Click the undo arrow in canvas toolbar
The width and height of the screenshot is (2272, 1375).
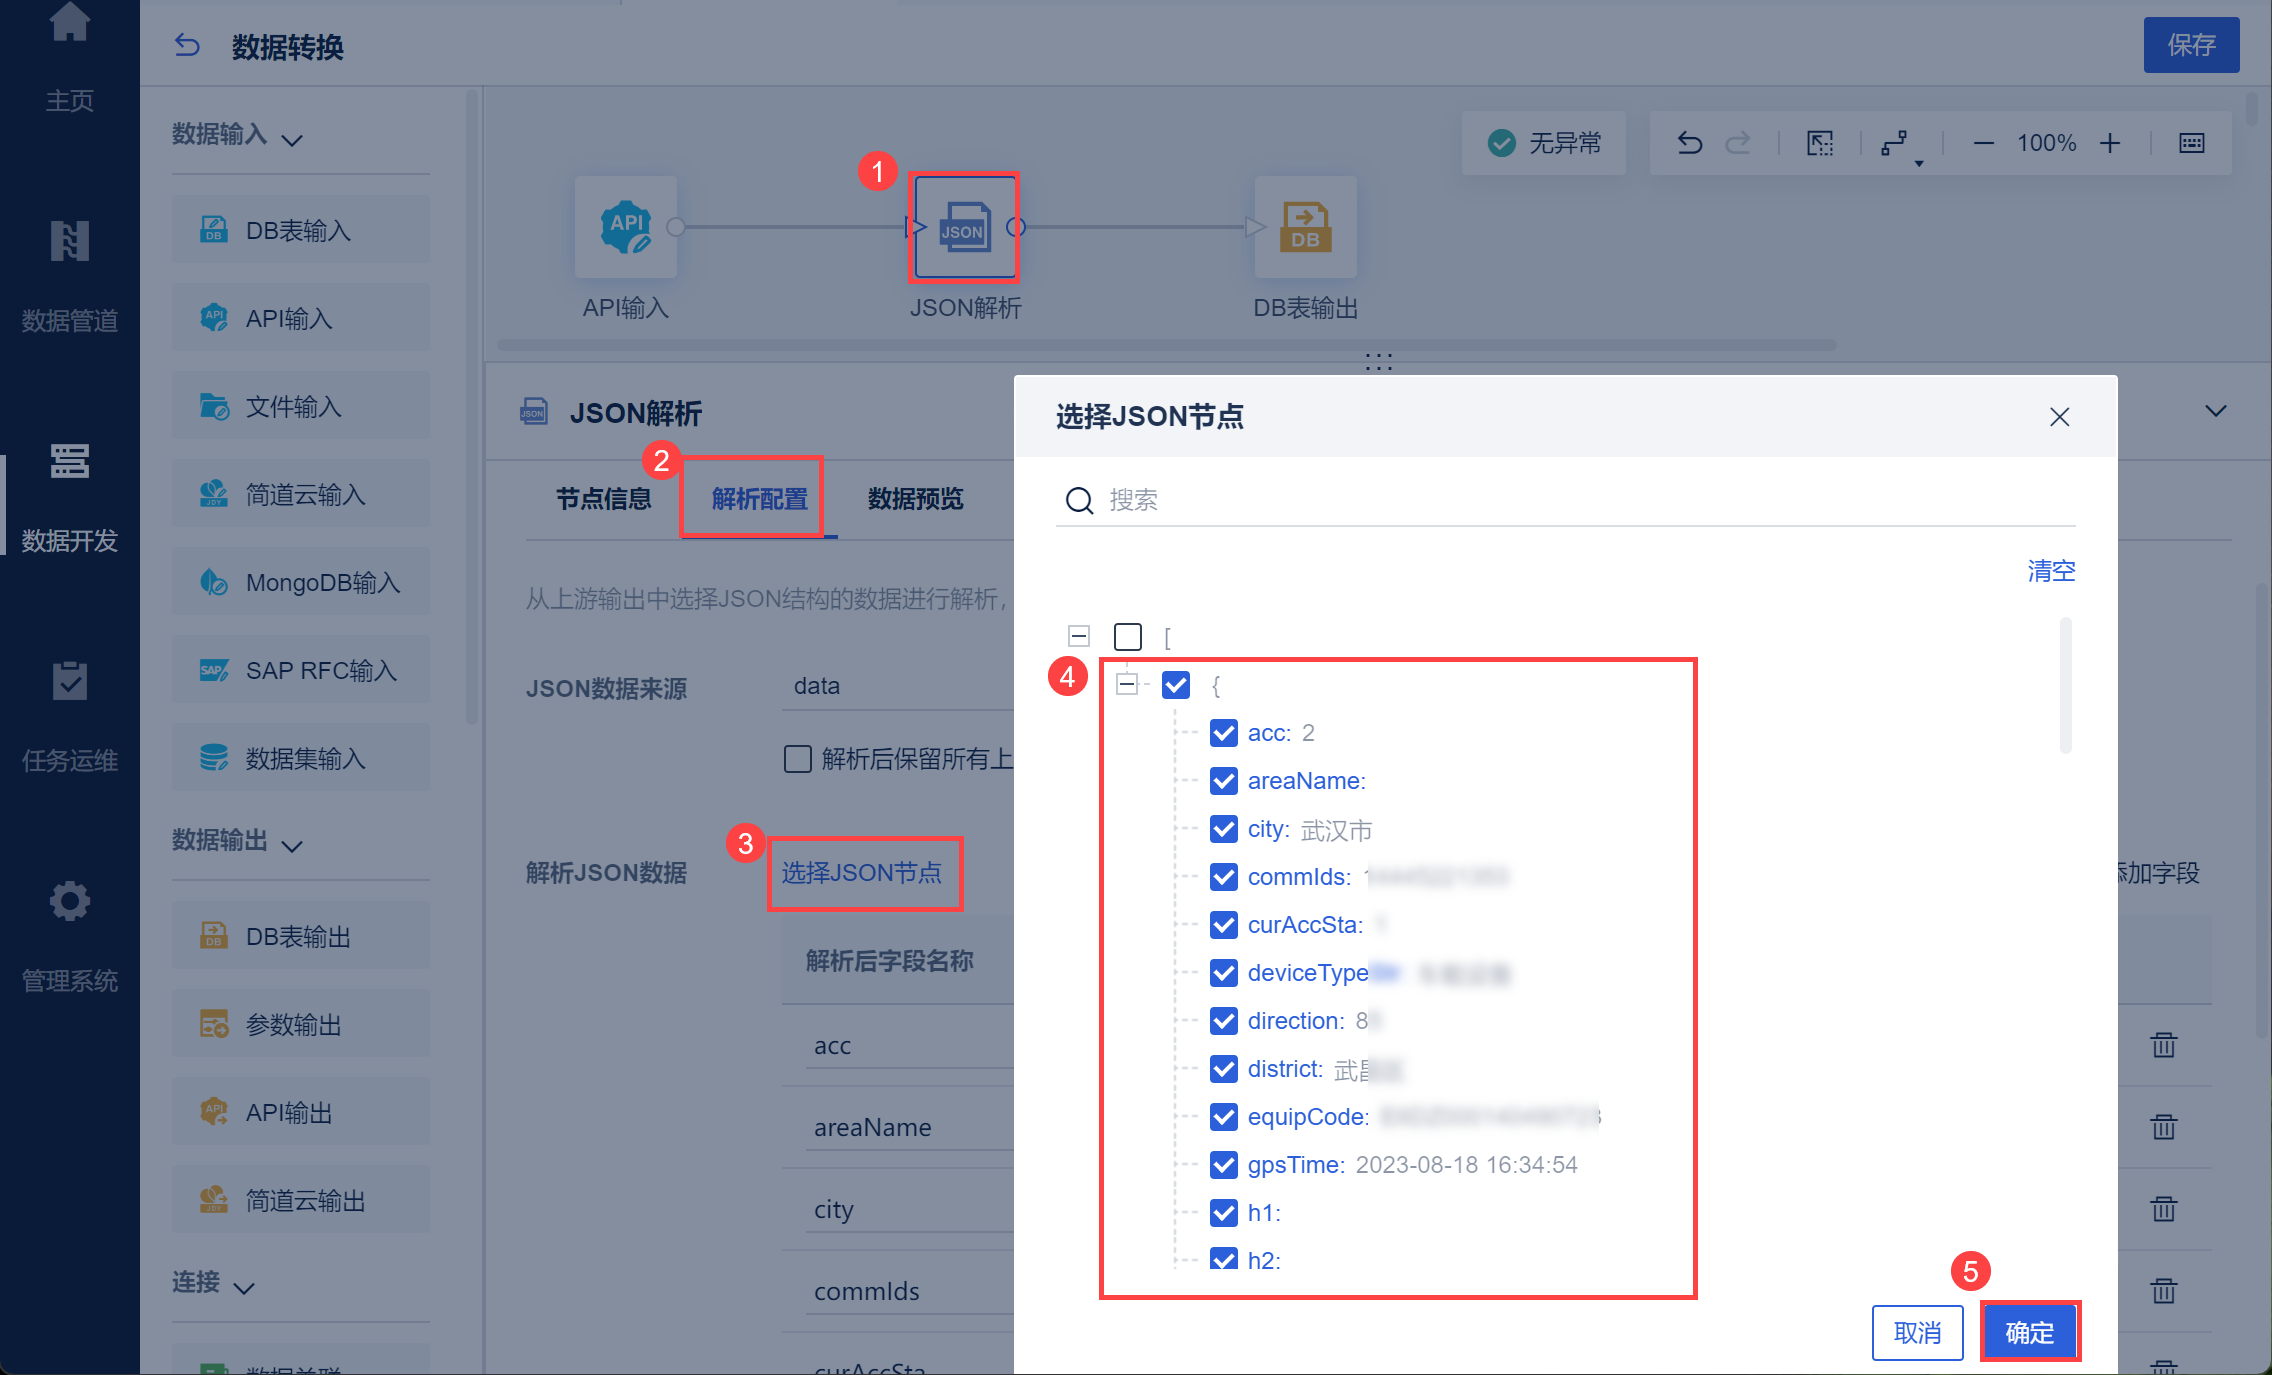point(1690,144)
